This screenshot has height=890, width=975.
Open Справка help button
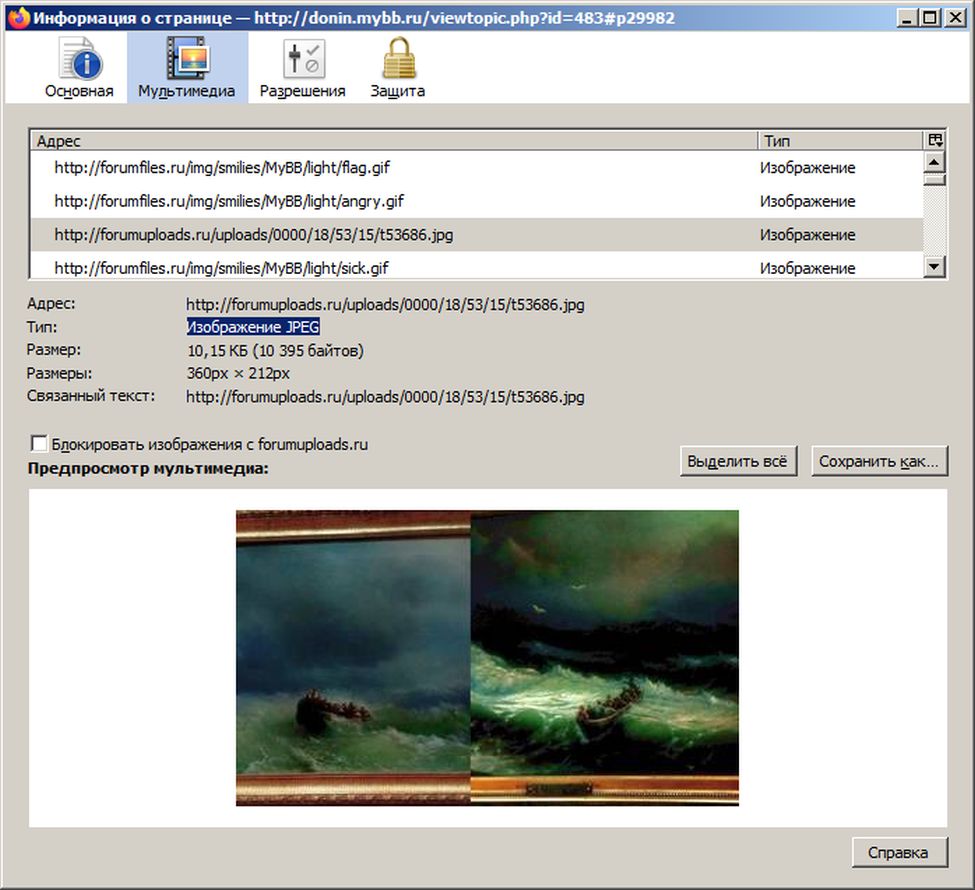899,852
